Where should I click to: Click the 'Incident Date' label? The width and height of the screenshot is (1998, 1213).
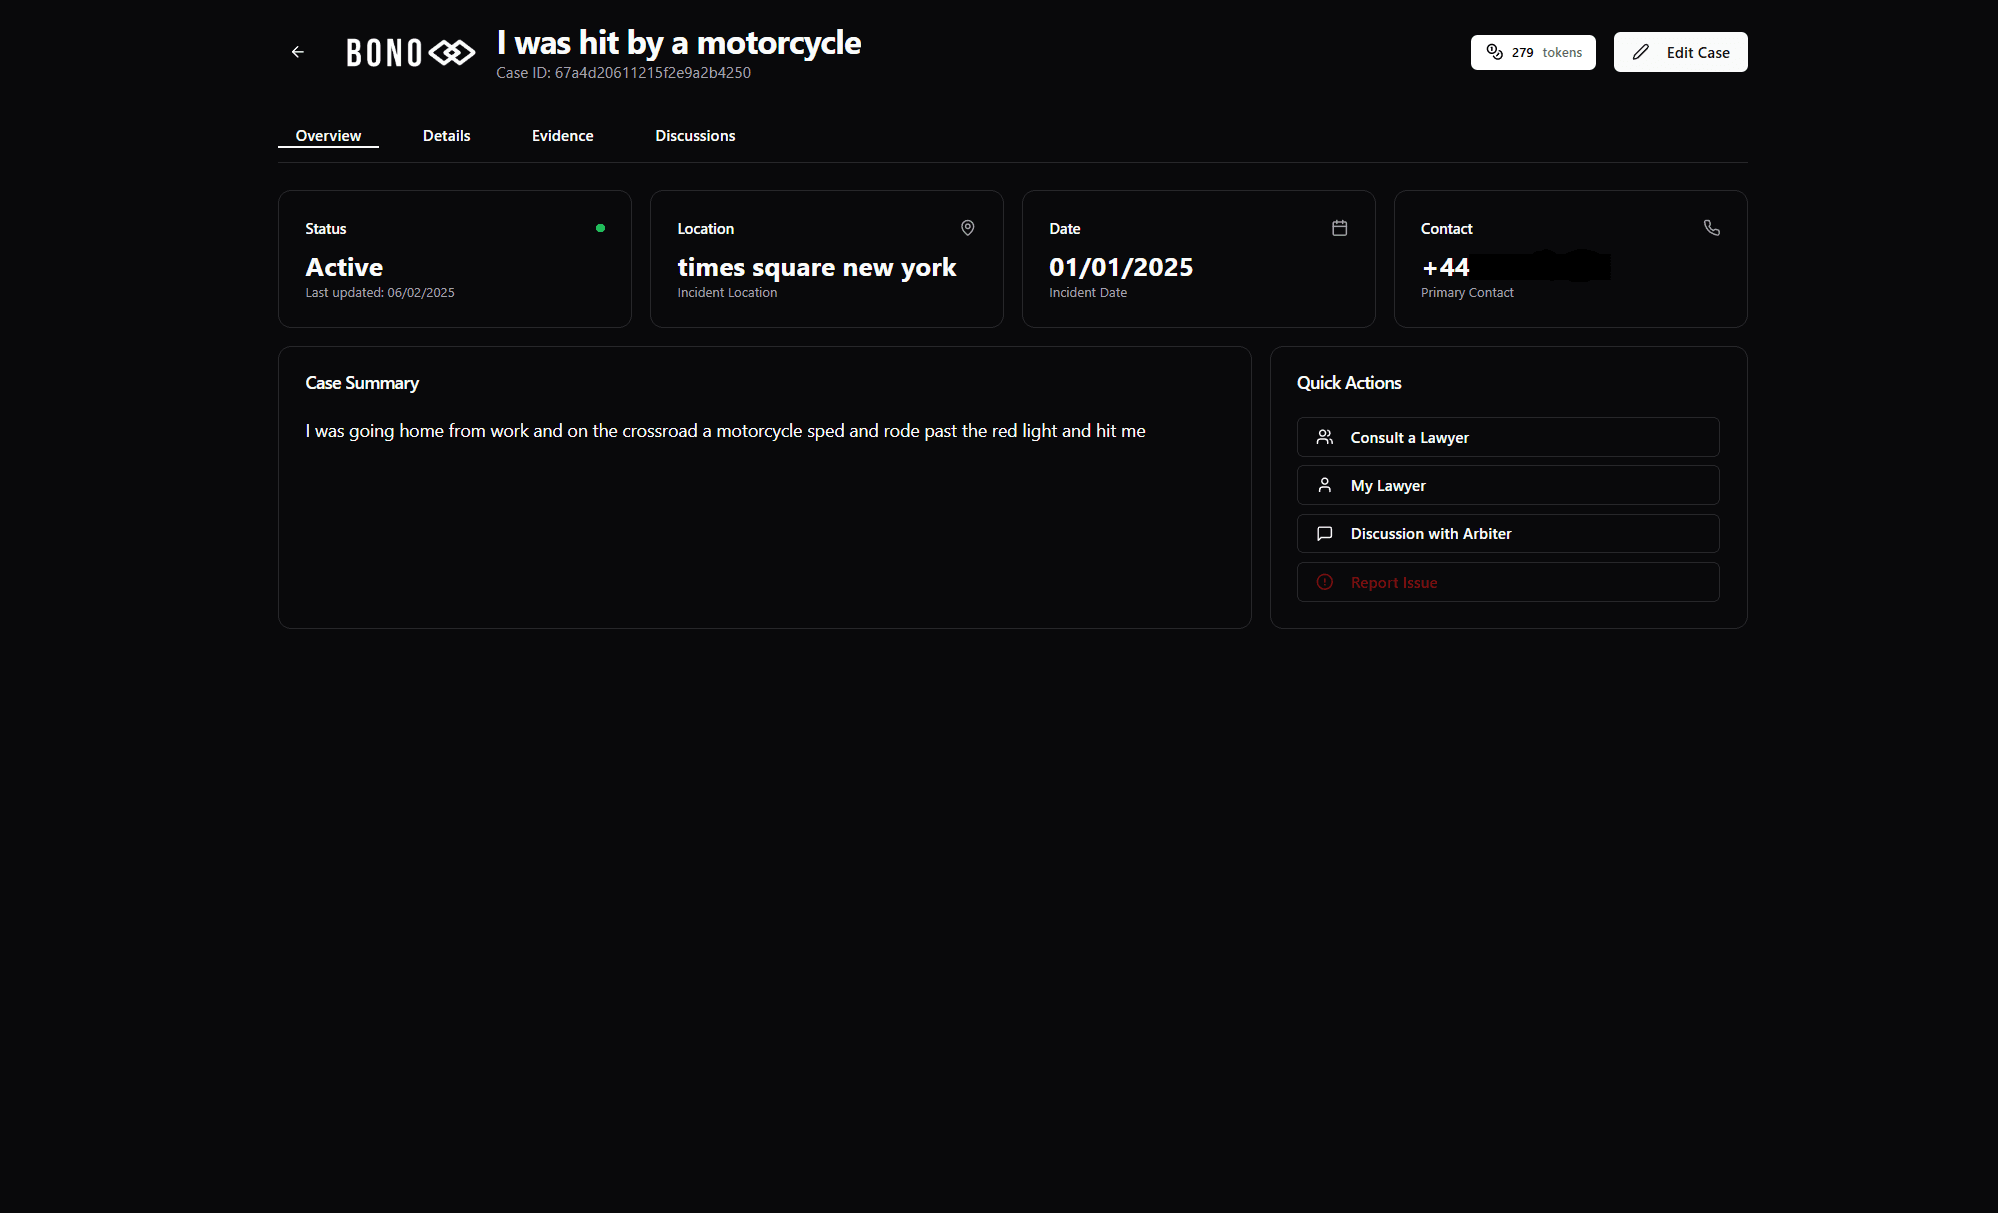pyautogui.click(x=1088, y=293)
